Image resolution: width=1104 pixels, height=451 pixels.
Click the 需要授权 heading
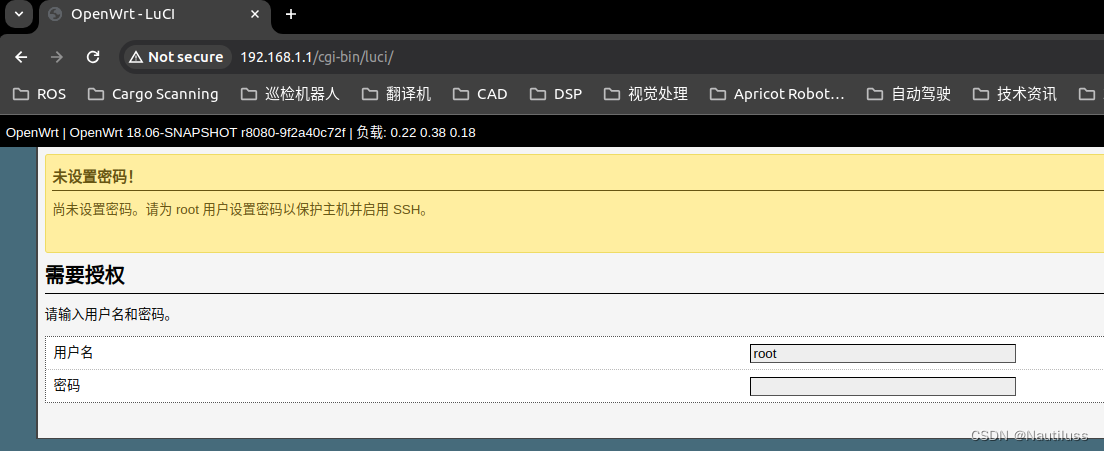click(84, 275)
